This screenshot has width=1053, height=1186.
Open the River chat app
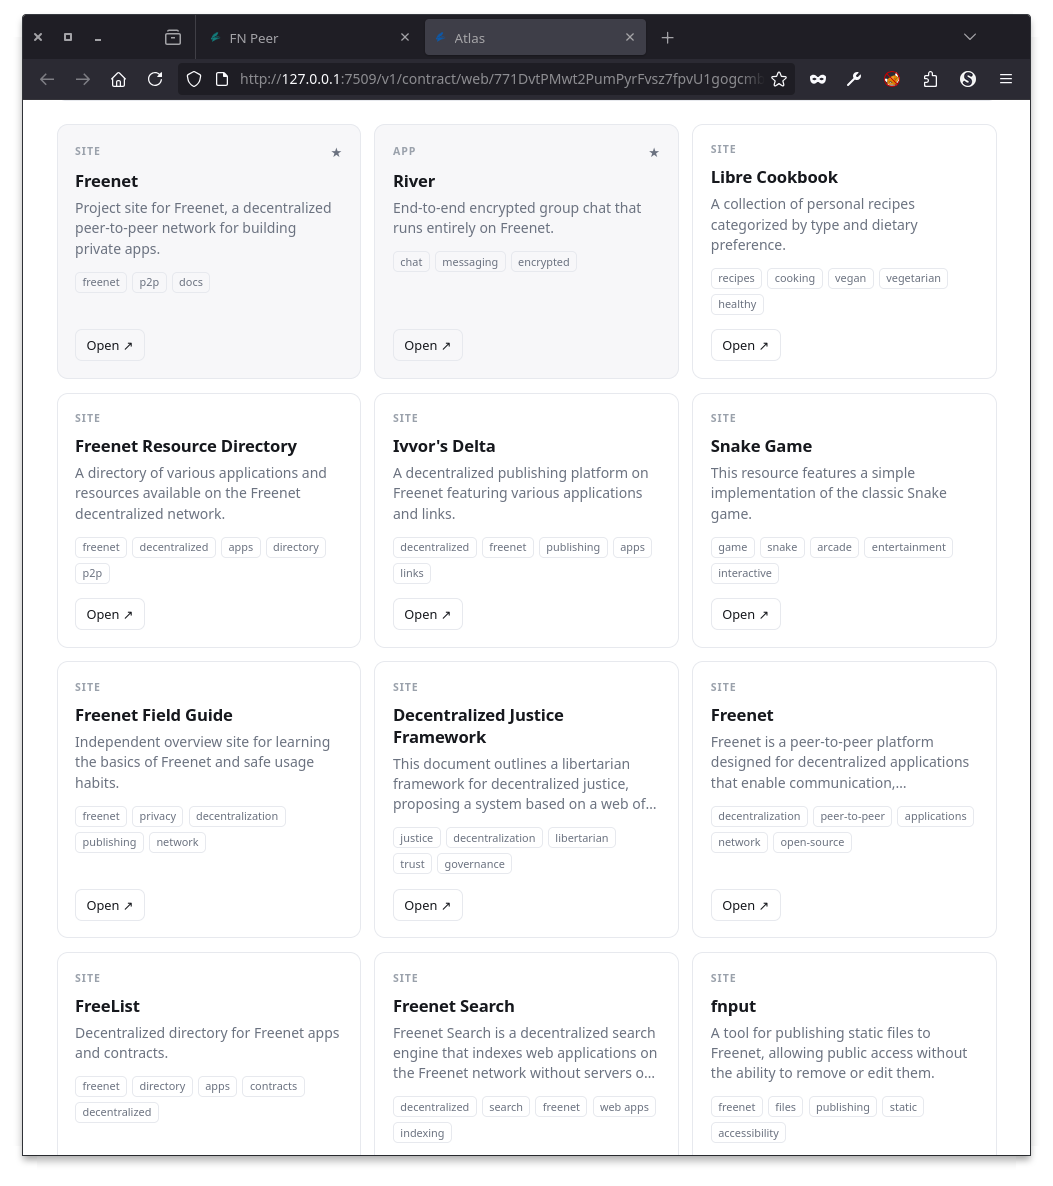427,346
